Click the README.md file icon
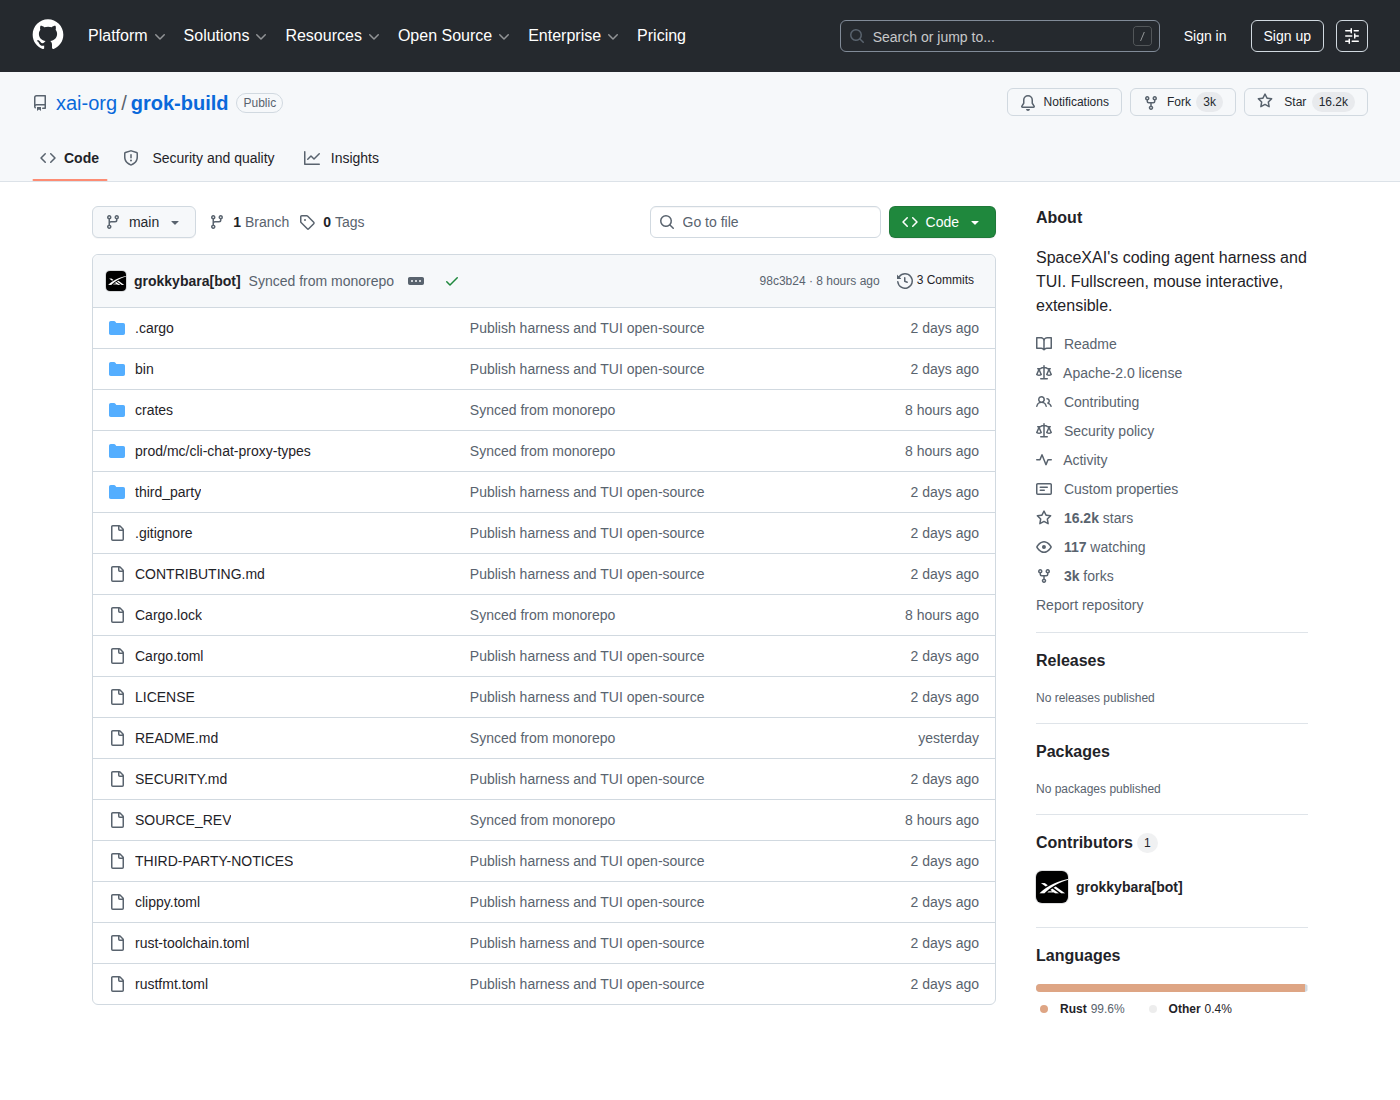1400x1100 pixels. [x=117, y=738]
